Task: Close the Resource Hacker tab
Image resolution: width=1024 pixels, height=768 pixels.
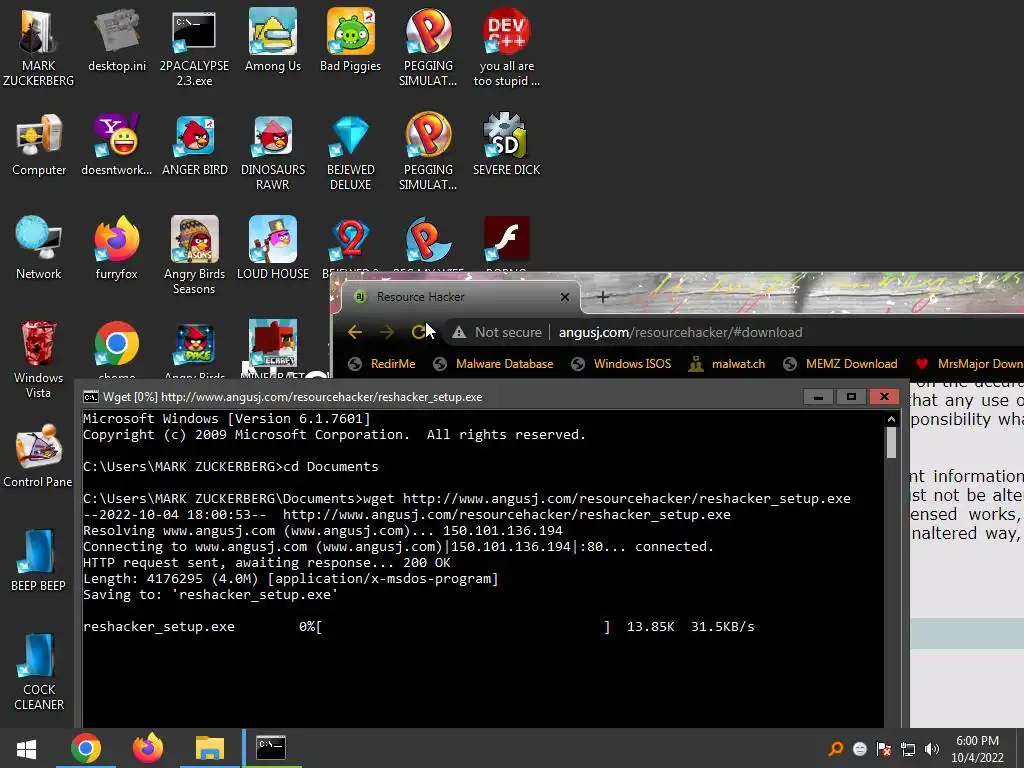Action: pyautogui.click(x=565, y=297)
